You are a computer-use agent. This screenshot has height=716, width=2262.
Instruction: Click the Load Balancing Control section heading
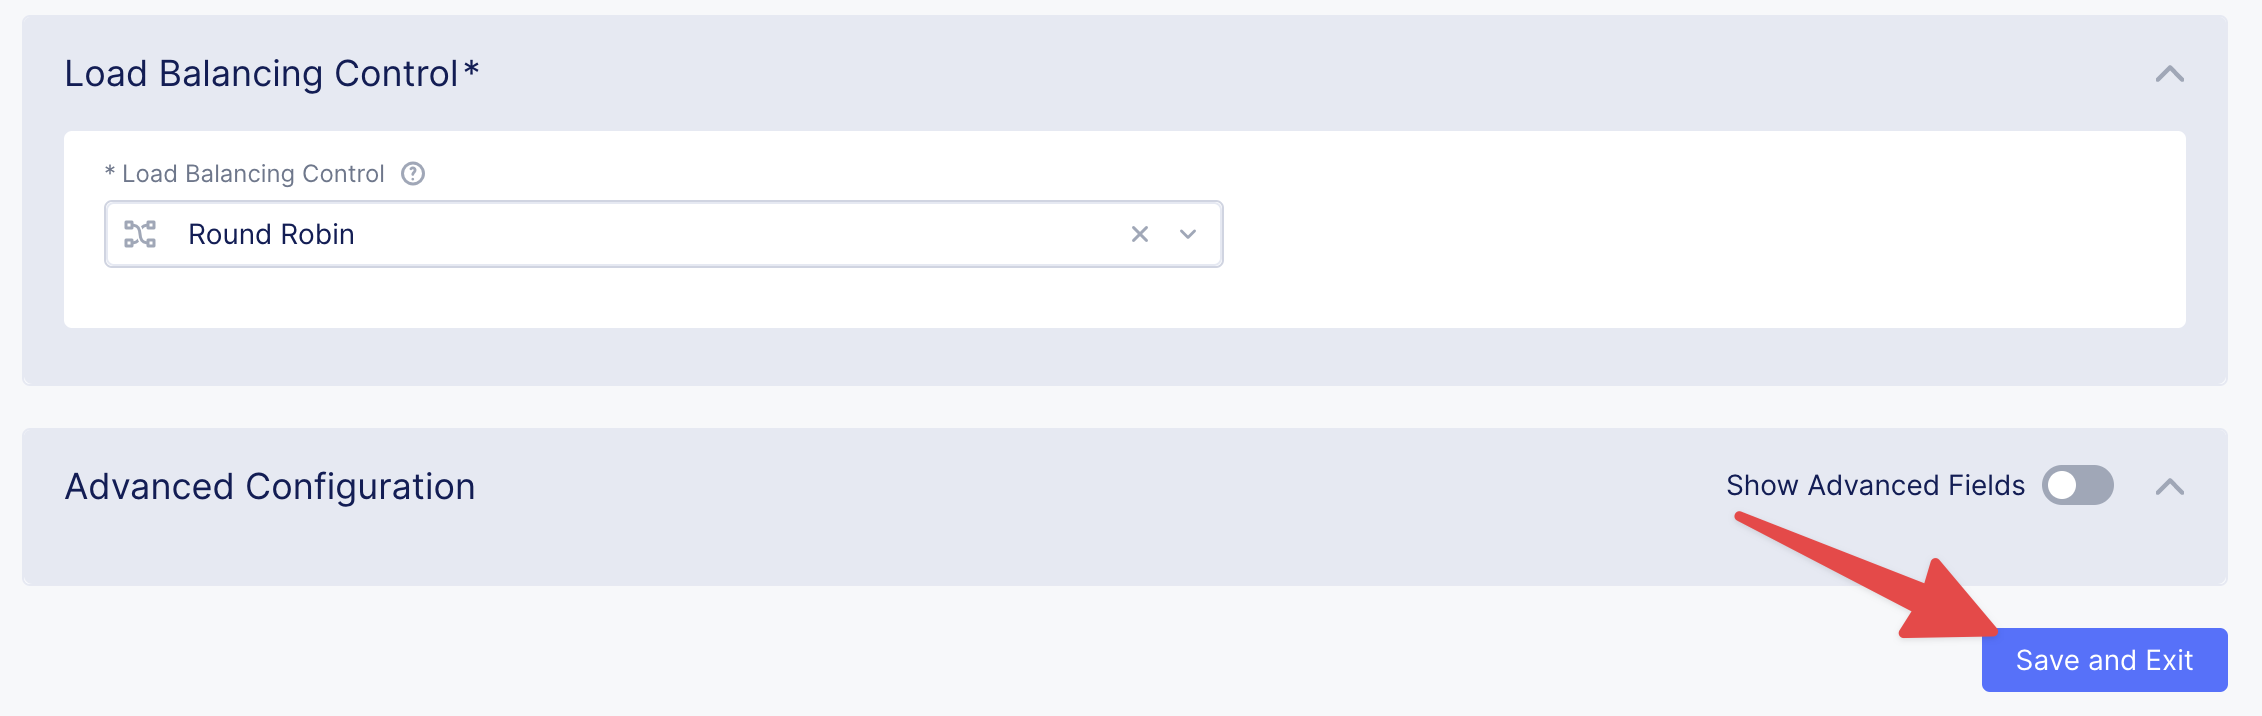point(261,74)
